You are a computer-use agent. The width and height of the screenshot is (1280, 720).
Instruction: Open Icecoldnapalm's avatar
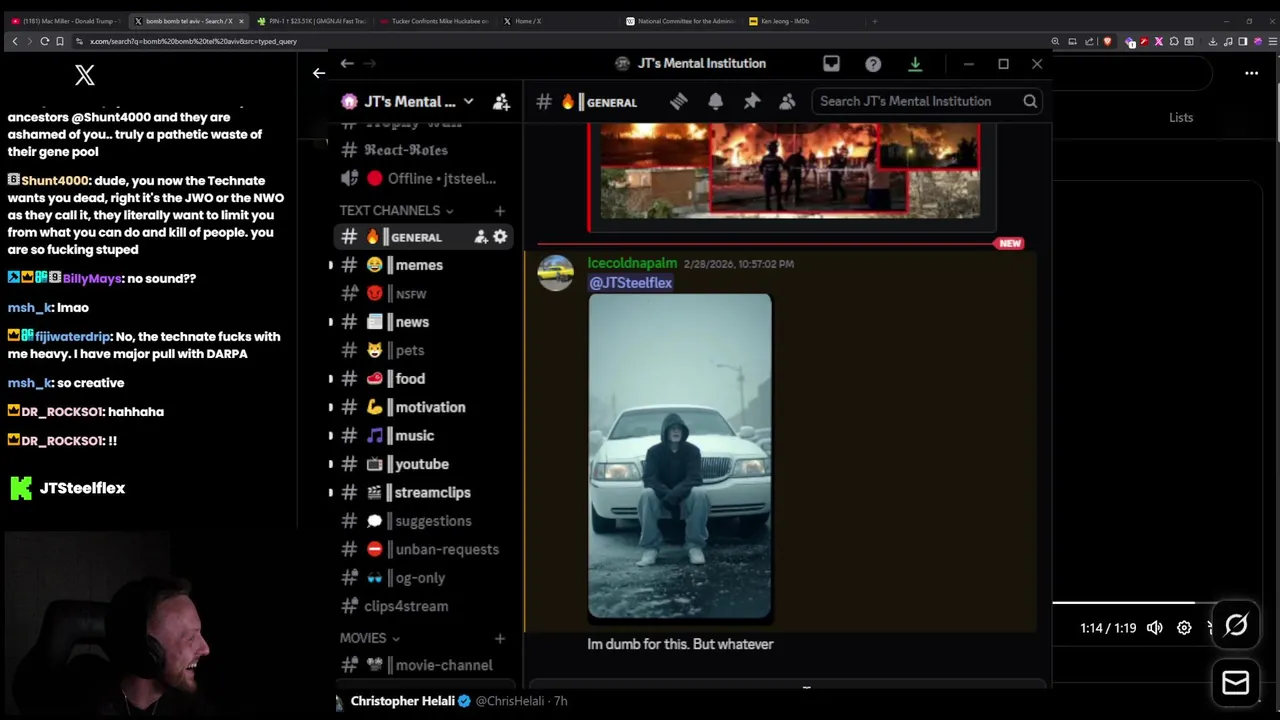[555, 272]
